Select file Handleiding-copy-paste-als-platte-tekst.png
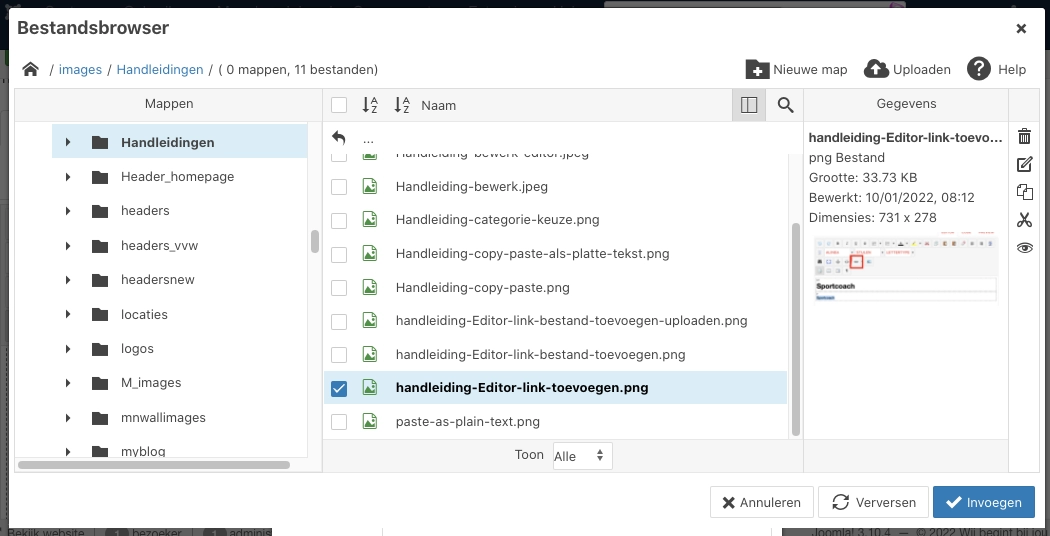This screenshot has width=1050, height=536. click(532, 254)
